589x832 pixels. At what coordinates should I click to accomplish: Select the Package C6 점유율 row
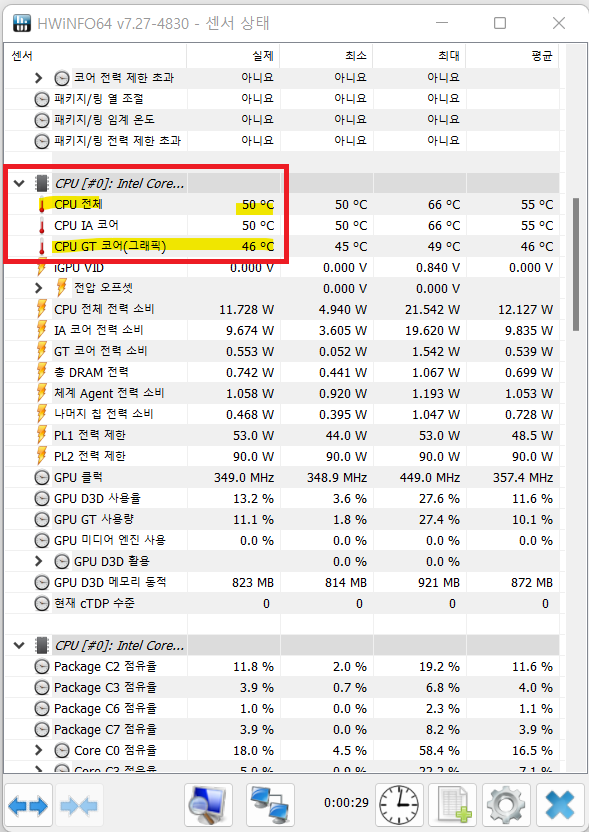coord(281,708)
